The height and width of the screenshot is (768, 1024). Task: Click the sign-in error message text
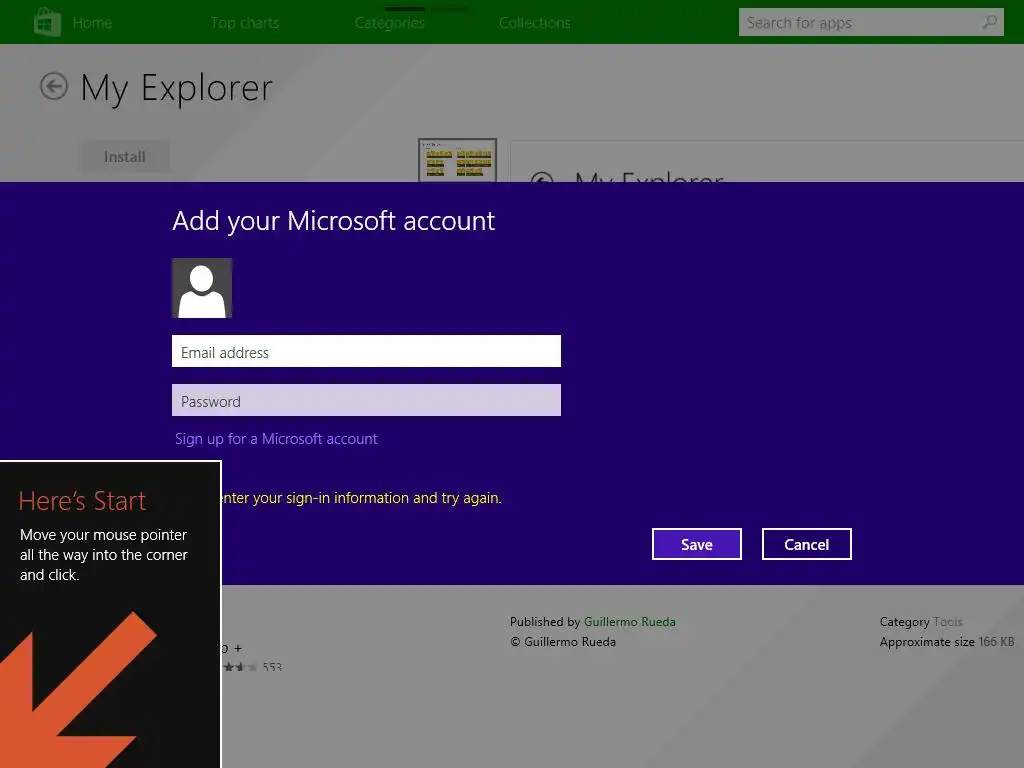click(x=362, y=498)
